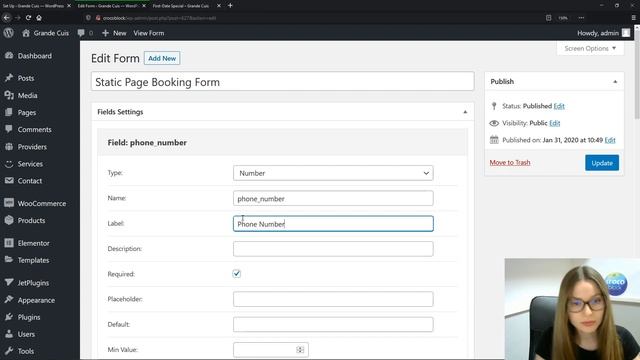
Task: Uncheck the Required checkbox
Action: 237,273
